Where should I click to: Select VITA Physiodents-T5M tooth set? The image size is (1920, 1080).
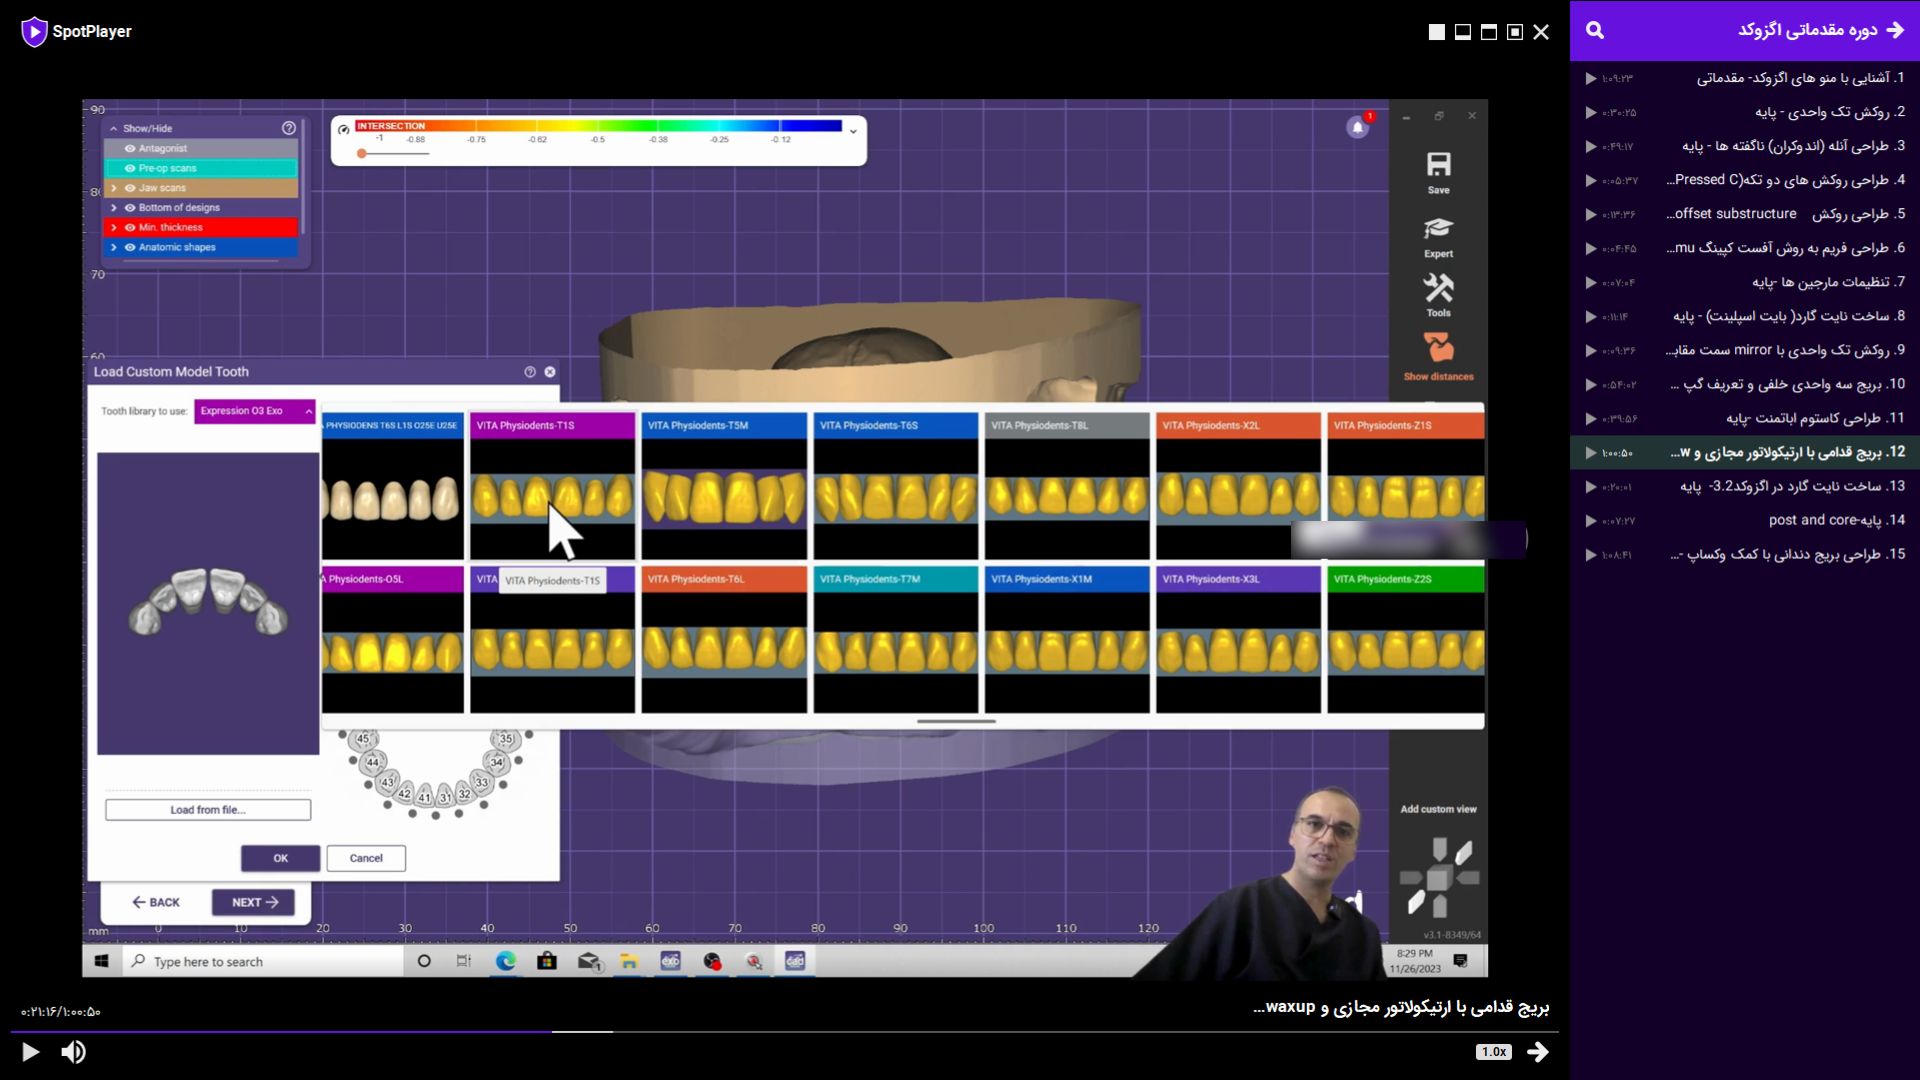point(724,485)
